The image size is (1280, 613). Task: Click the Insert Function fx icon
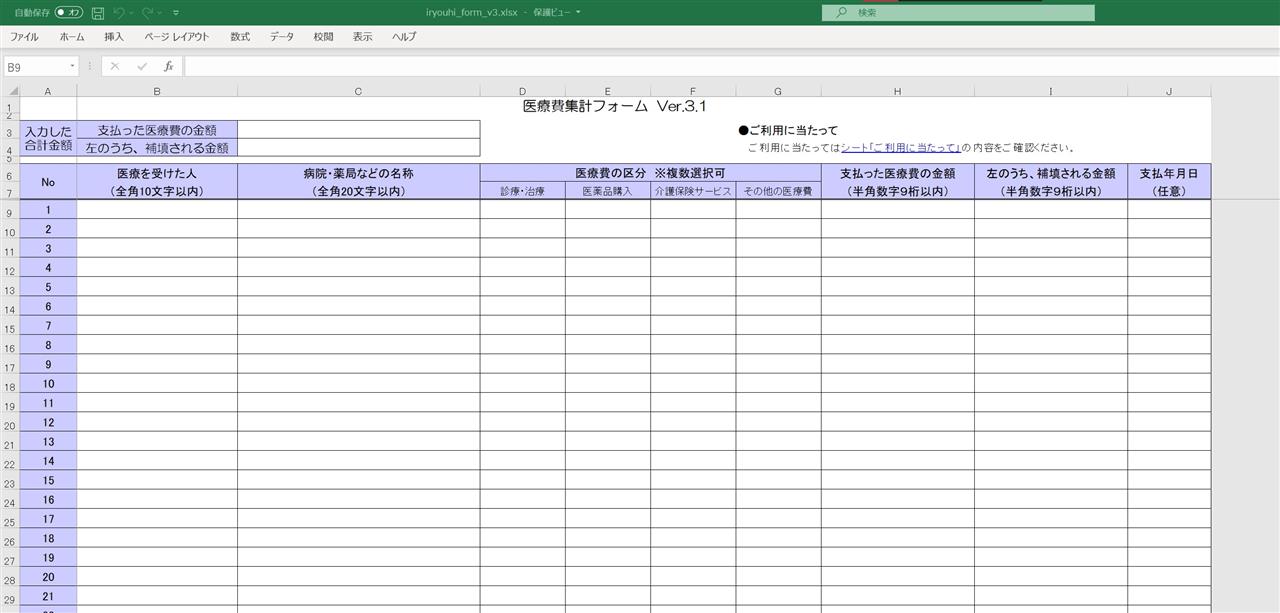point(168,66)
